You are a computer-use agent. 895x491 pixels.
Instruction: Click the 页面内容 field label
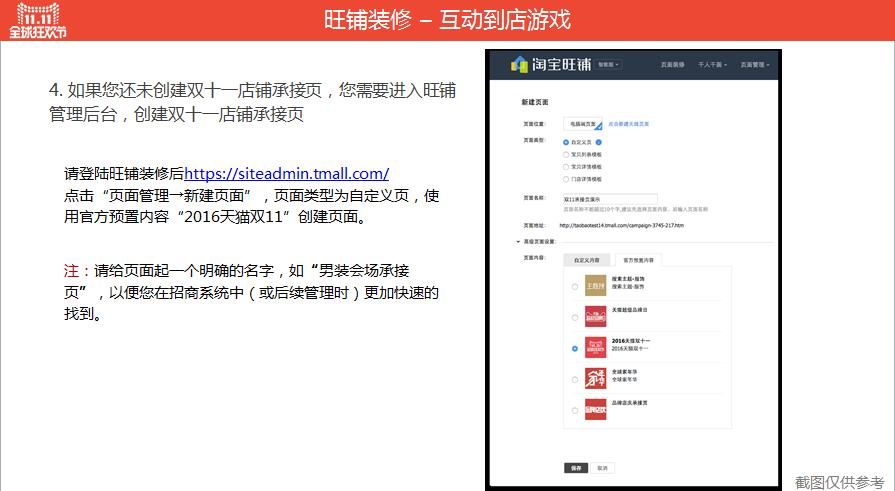(534, 258)
